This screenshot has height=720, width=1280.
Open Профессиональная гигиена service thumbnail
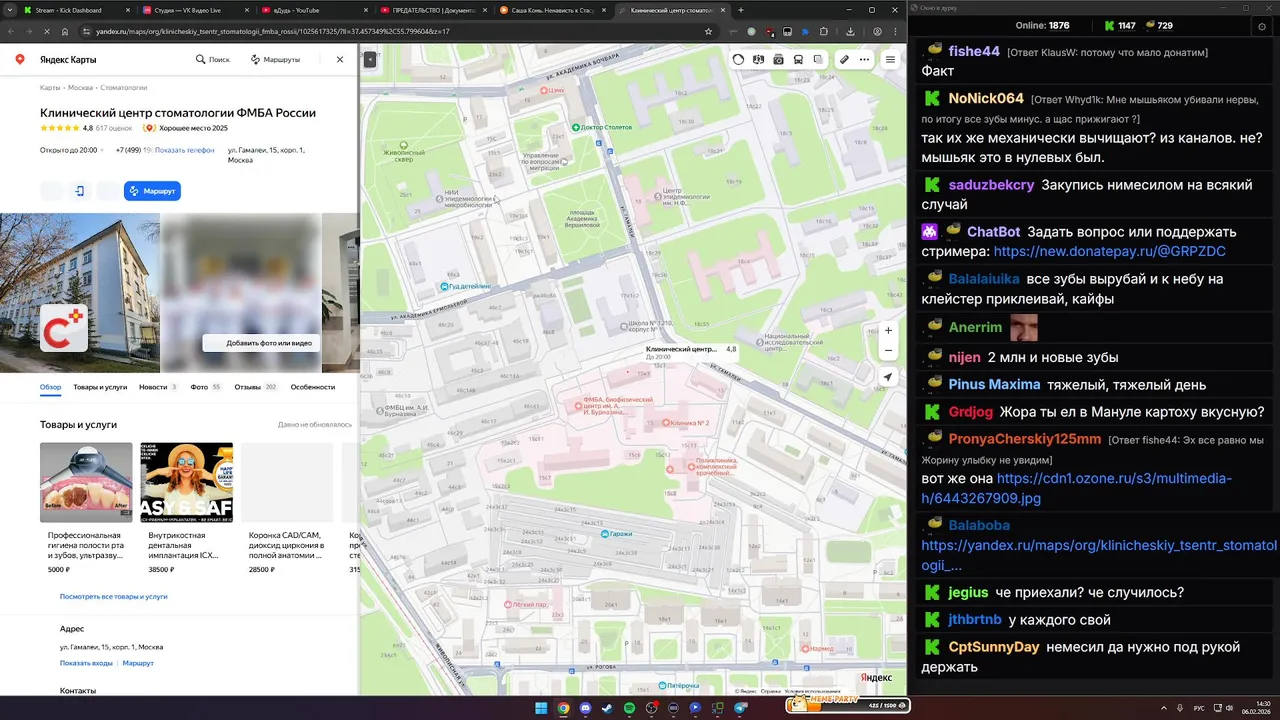pyautogui.click(x=86, y=482)
